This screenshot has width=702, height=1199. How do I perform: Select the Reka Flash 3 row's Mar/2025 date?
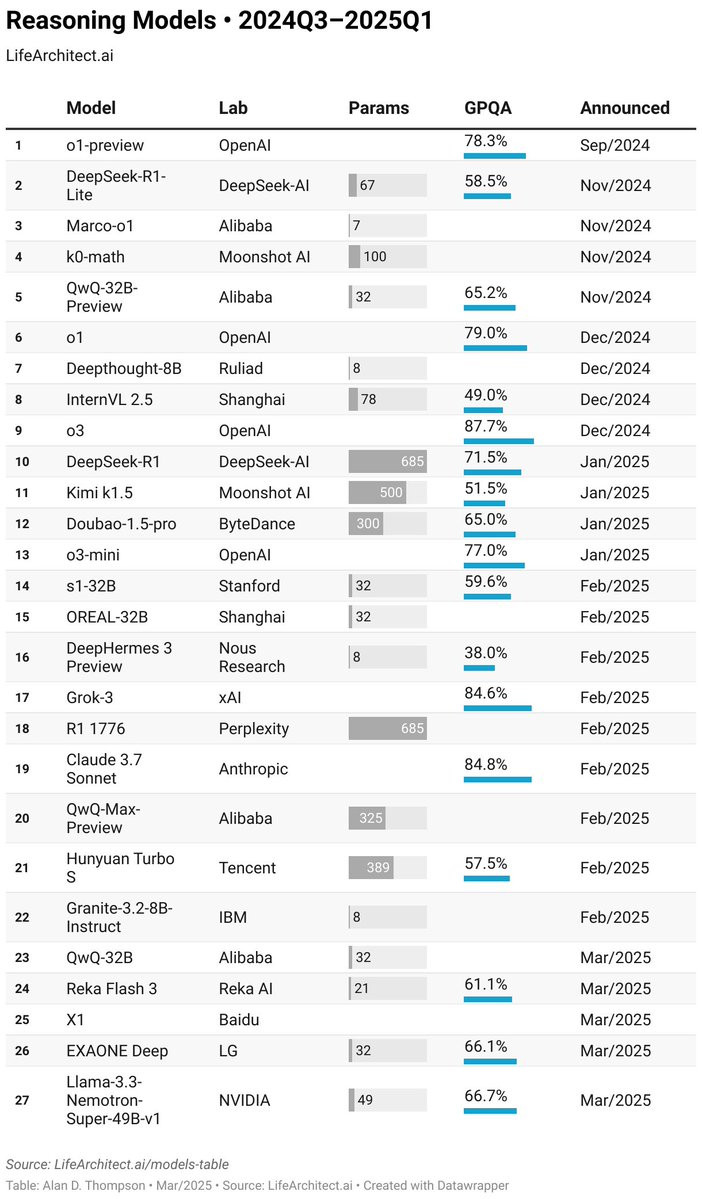coord(616,989)
